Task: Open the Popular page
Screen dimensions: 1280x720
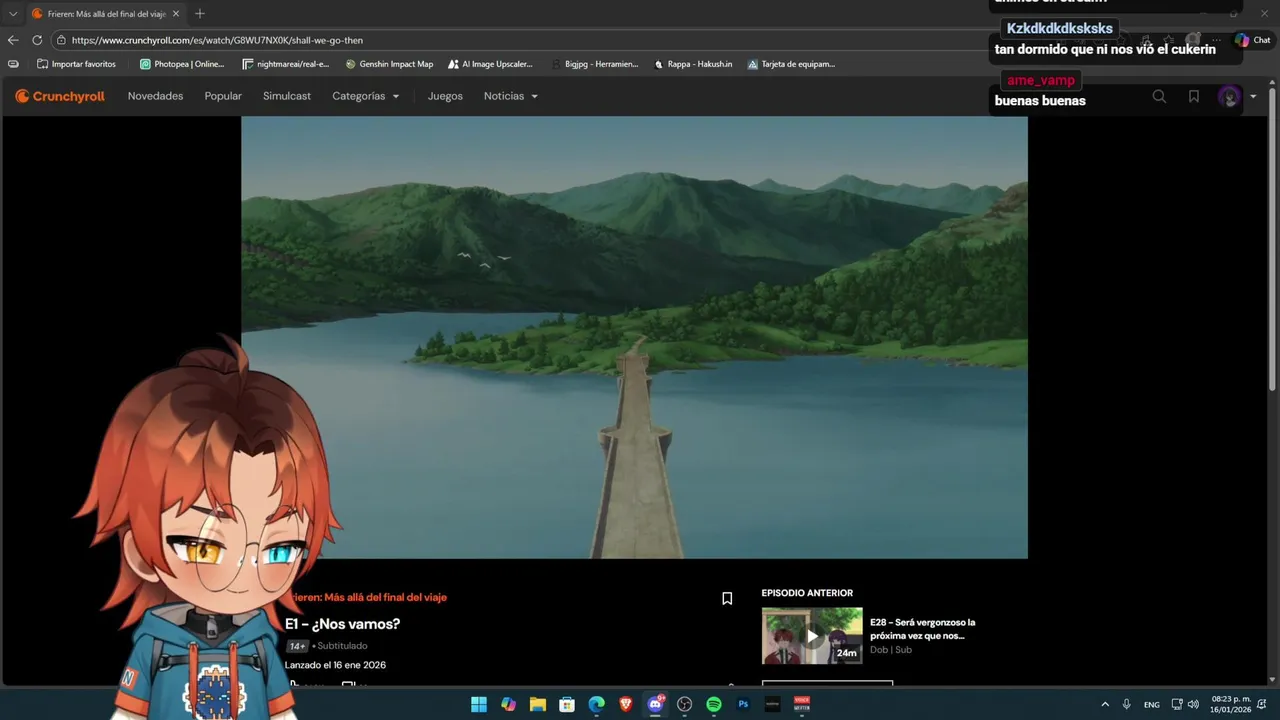Action: pos(223,96)
